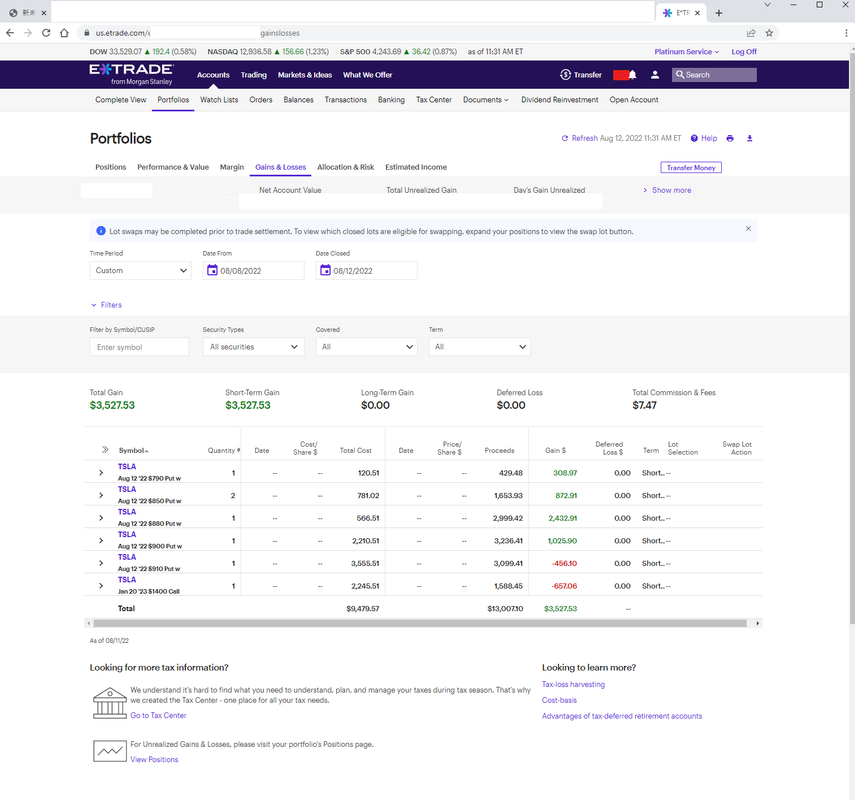Expand the TSLA $910 Put row
The height and width of the screenshot is (800, 855).
pyautogui.click(x=101, y=563)
